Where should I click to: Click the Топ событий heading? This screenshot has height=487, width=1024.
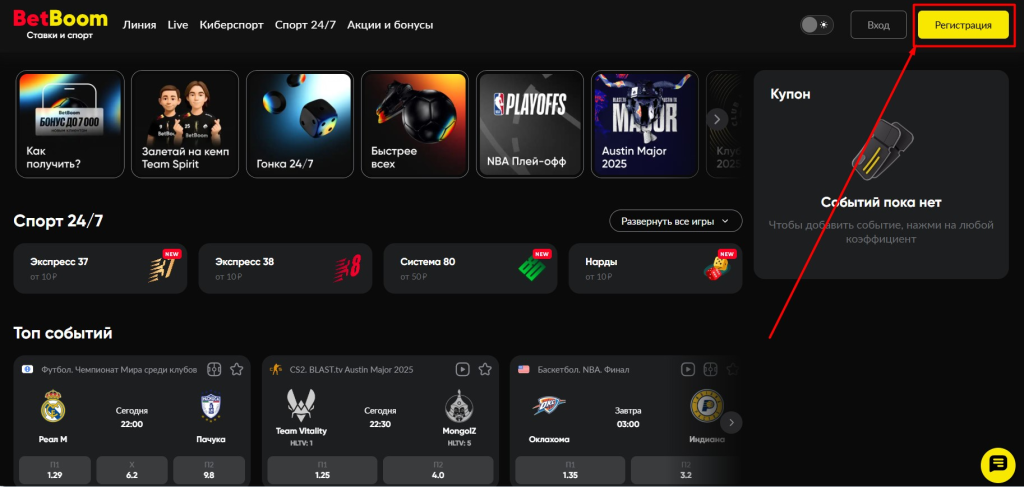click(63, 333)
